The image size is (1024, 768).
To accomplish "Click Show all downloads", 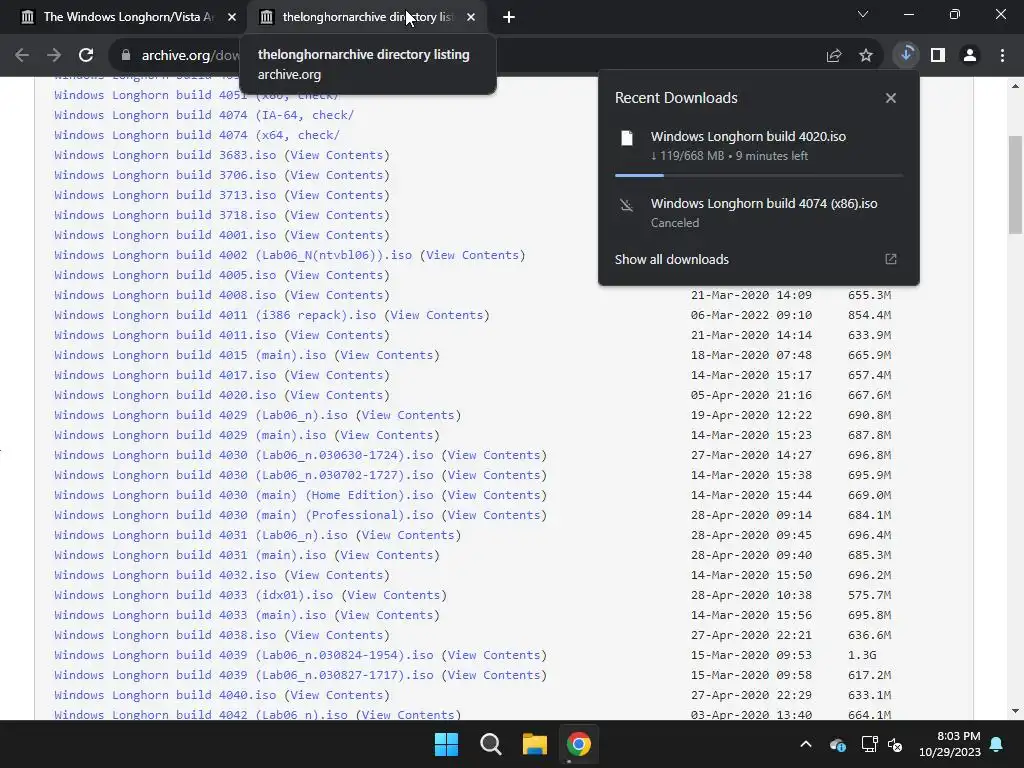I will [671, 259].
